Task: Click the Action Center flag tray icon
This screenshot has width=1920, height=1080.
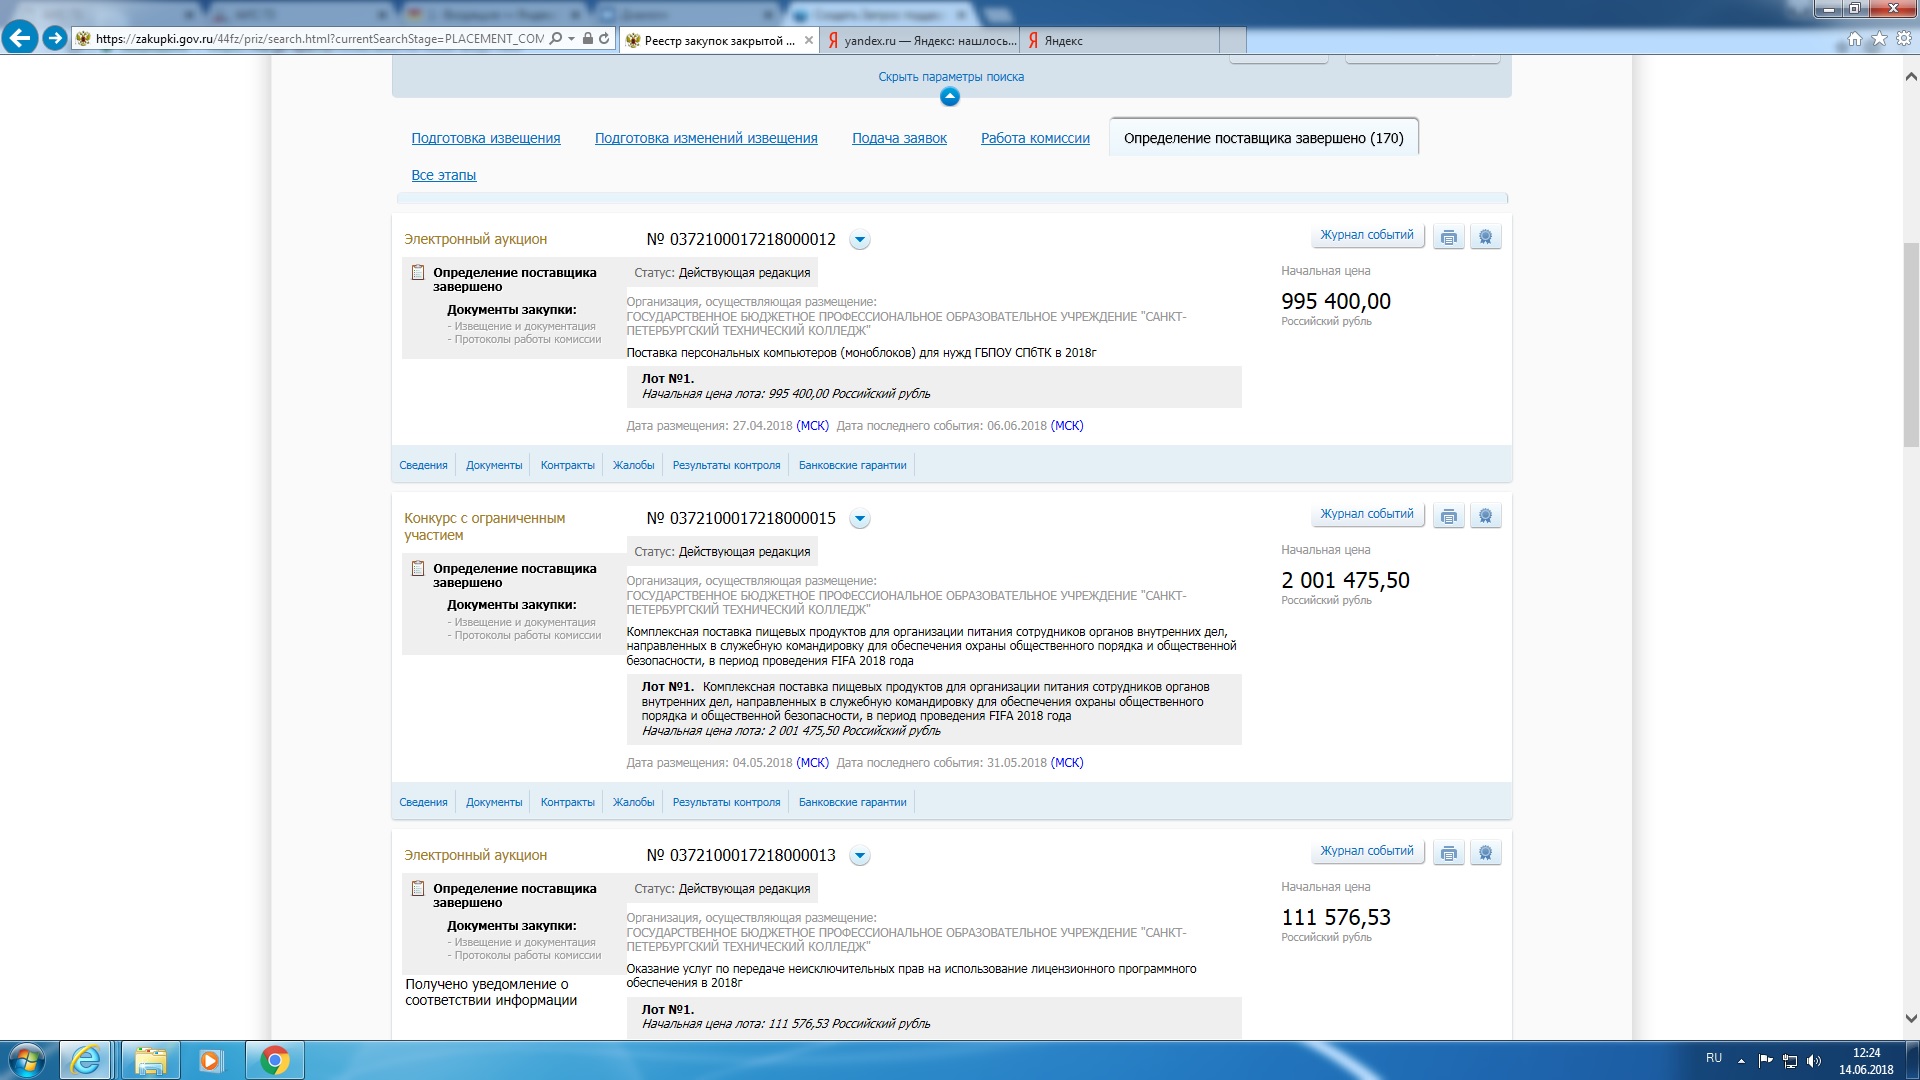Action: [1765, 1060]
